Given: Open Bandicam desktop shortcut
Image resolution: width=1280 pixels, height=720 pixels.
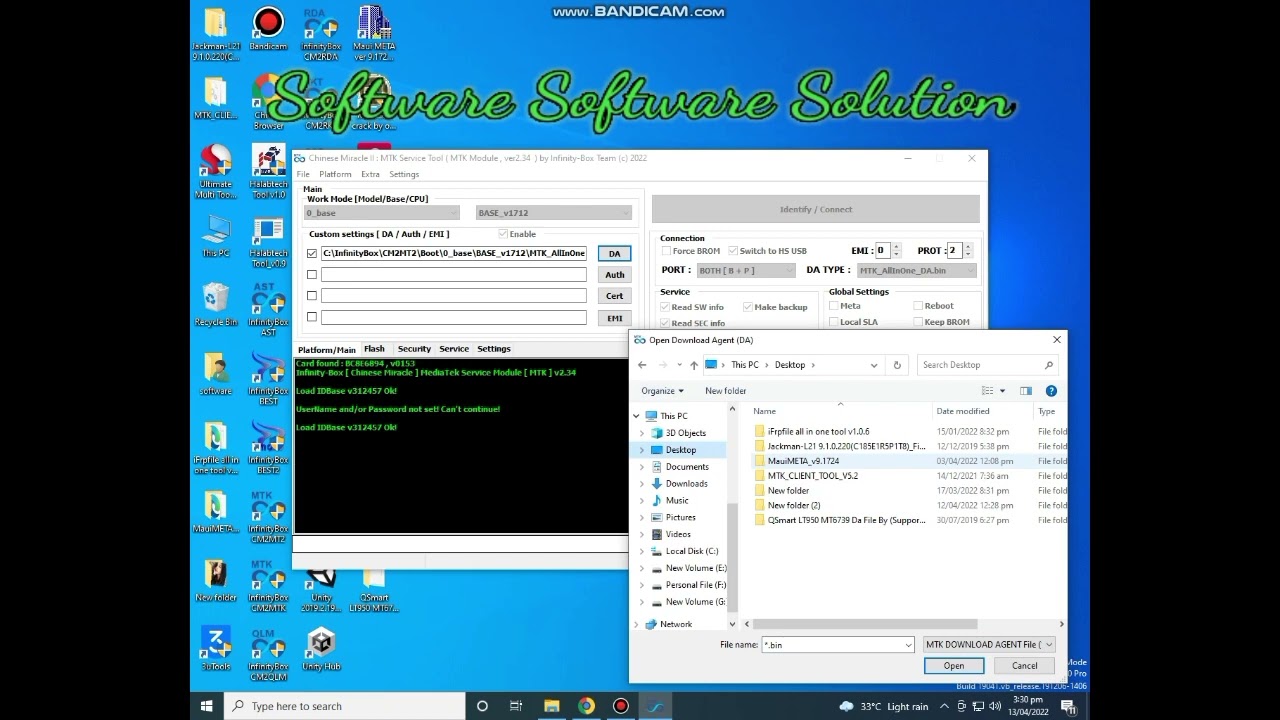Looking at the screenshot, I should [x=268, y=29].
